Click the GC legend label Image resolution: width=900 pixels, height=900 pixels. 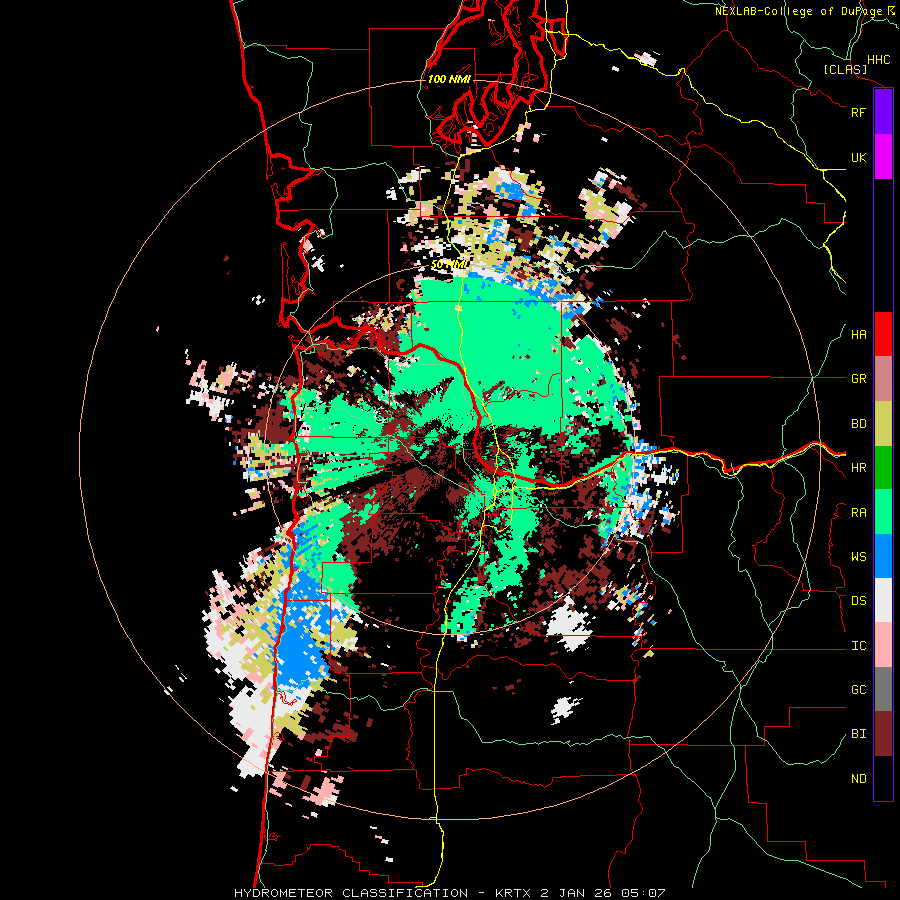[x=858, y=690]
